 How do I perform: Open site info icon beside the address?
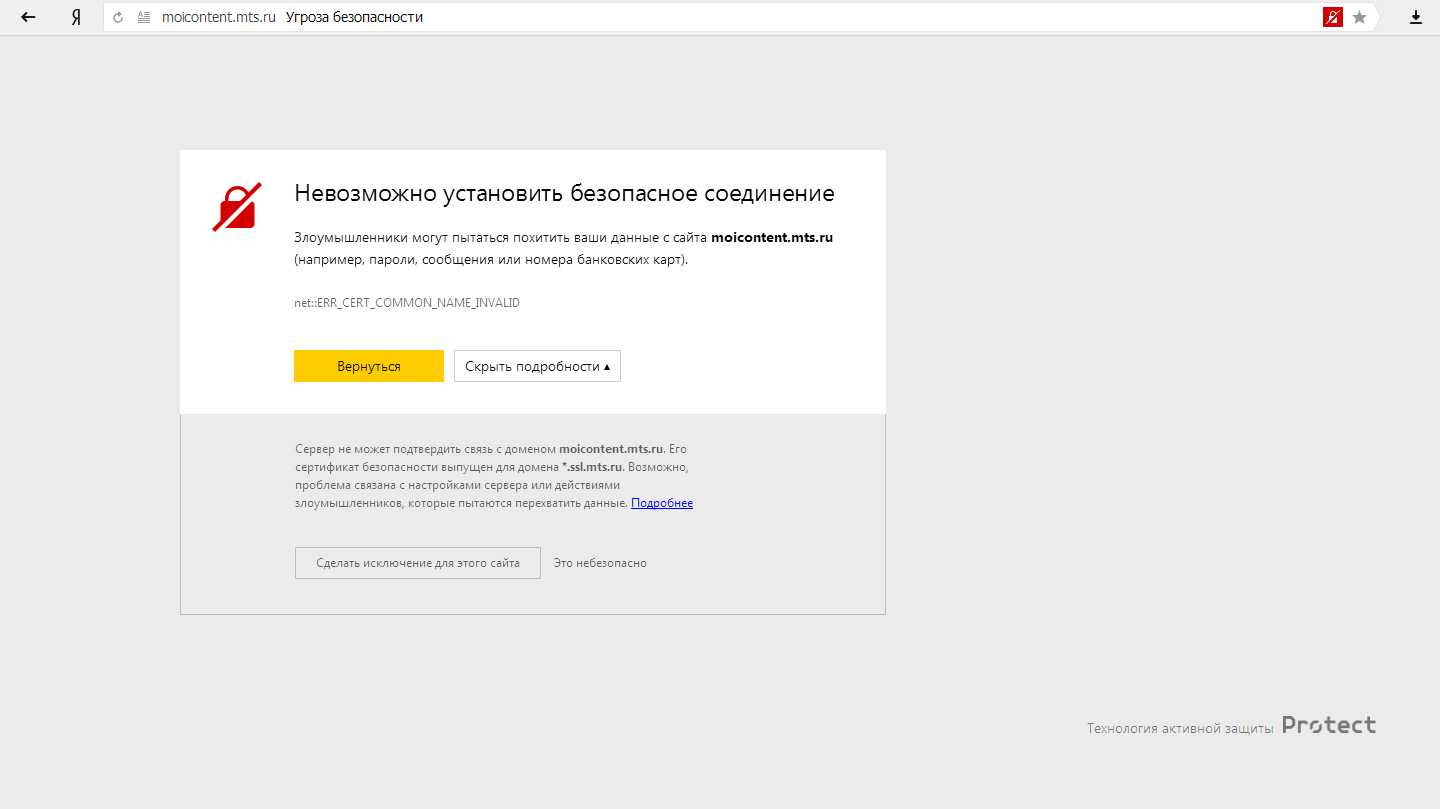pyautogui.click(x=144, y=17)
